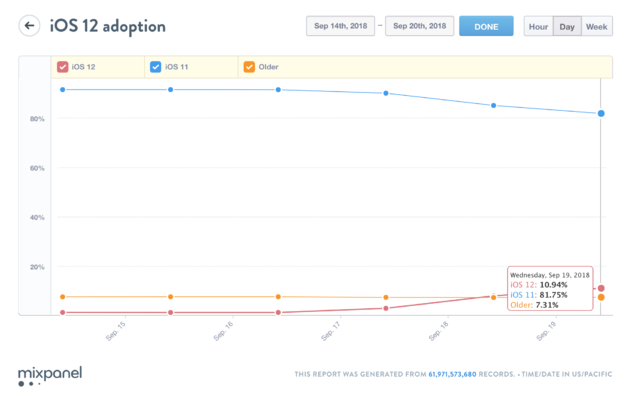Viewport: 630px width, 398px height.
Task: Select the large red iOS 12 point on Sep 19
Action: (601, 288)
